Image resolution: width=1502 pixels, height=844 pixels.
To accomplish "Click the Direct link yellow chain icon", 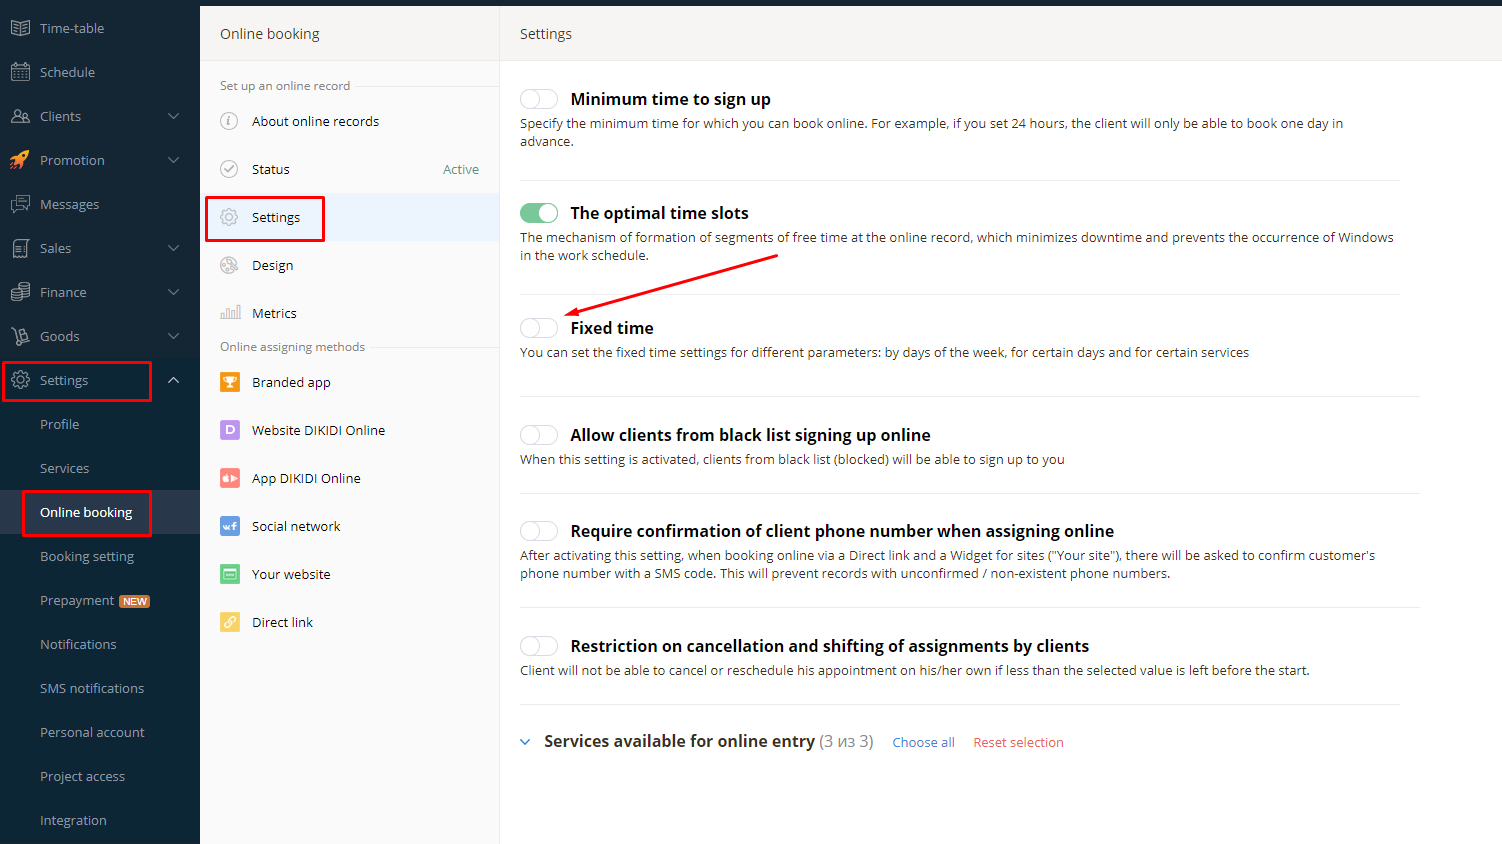I will [x=230, y=622].
